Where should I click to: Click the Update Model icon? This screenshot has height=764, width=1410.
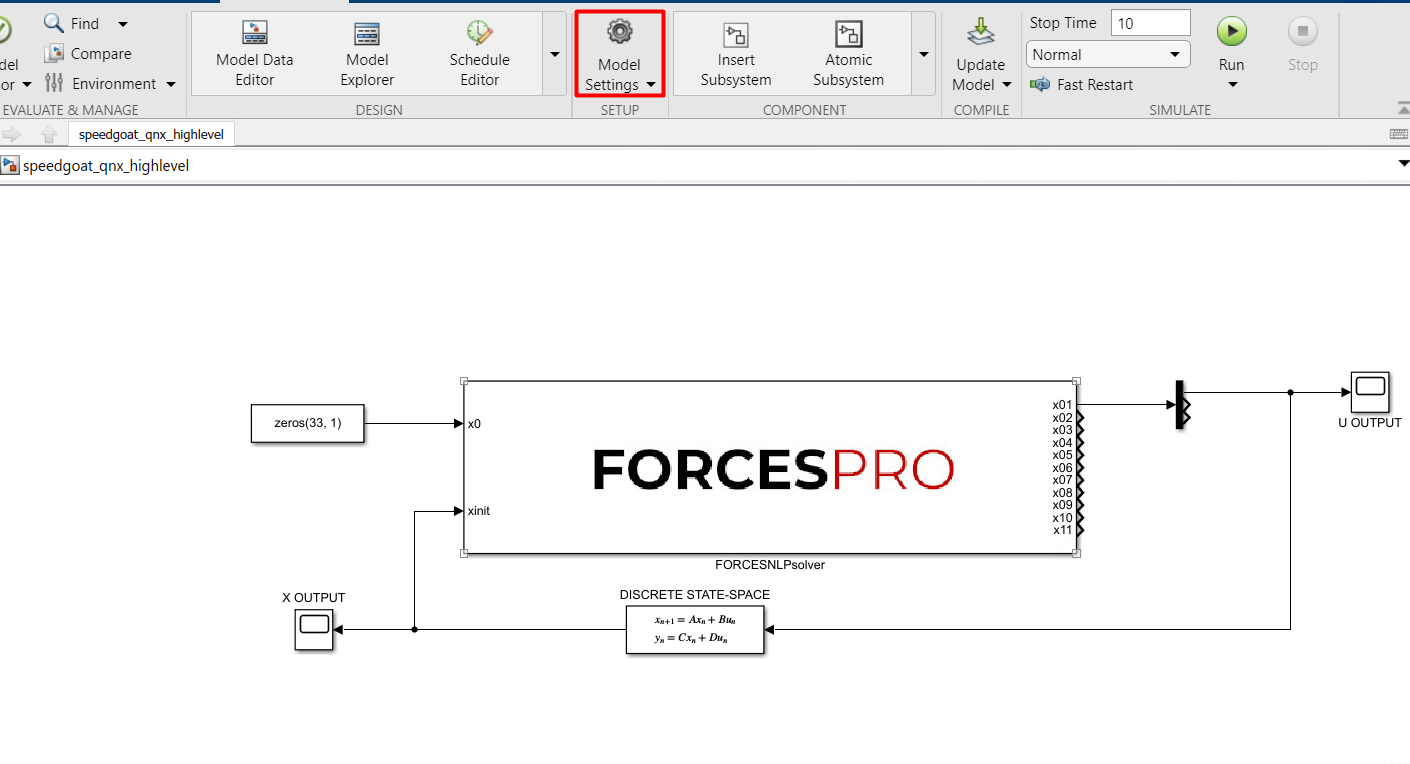coord(980,34)
